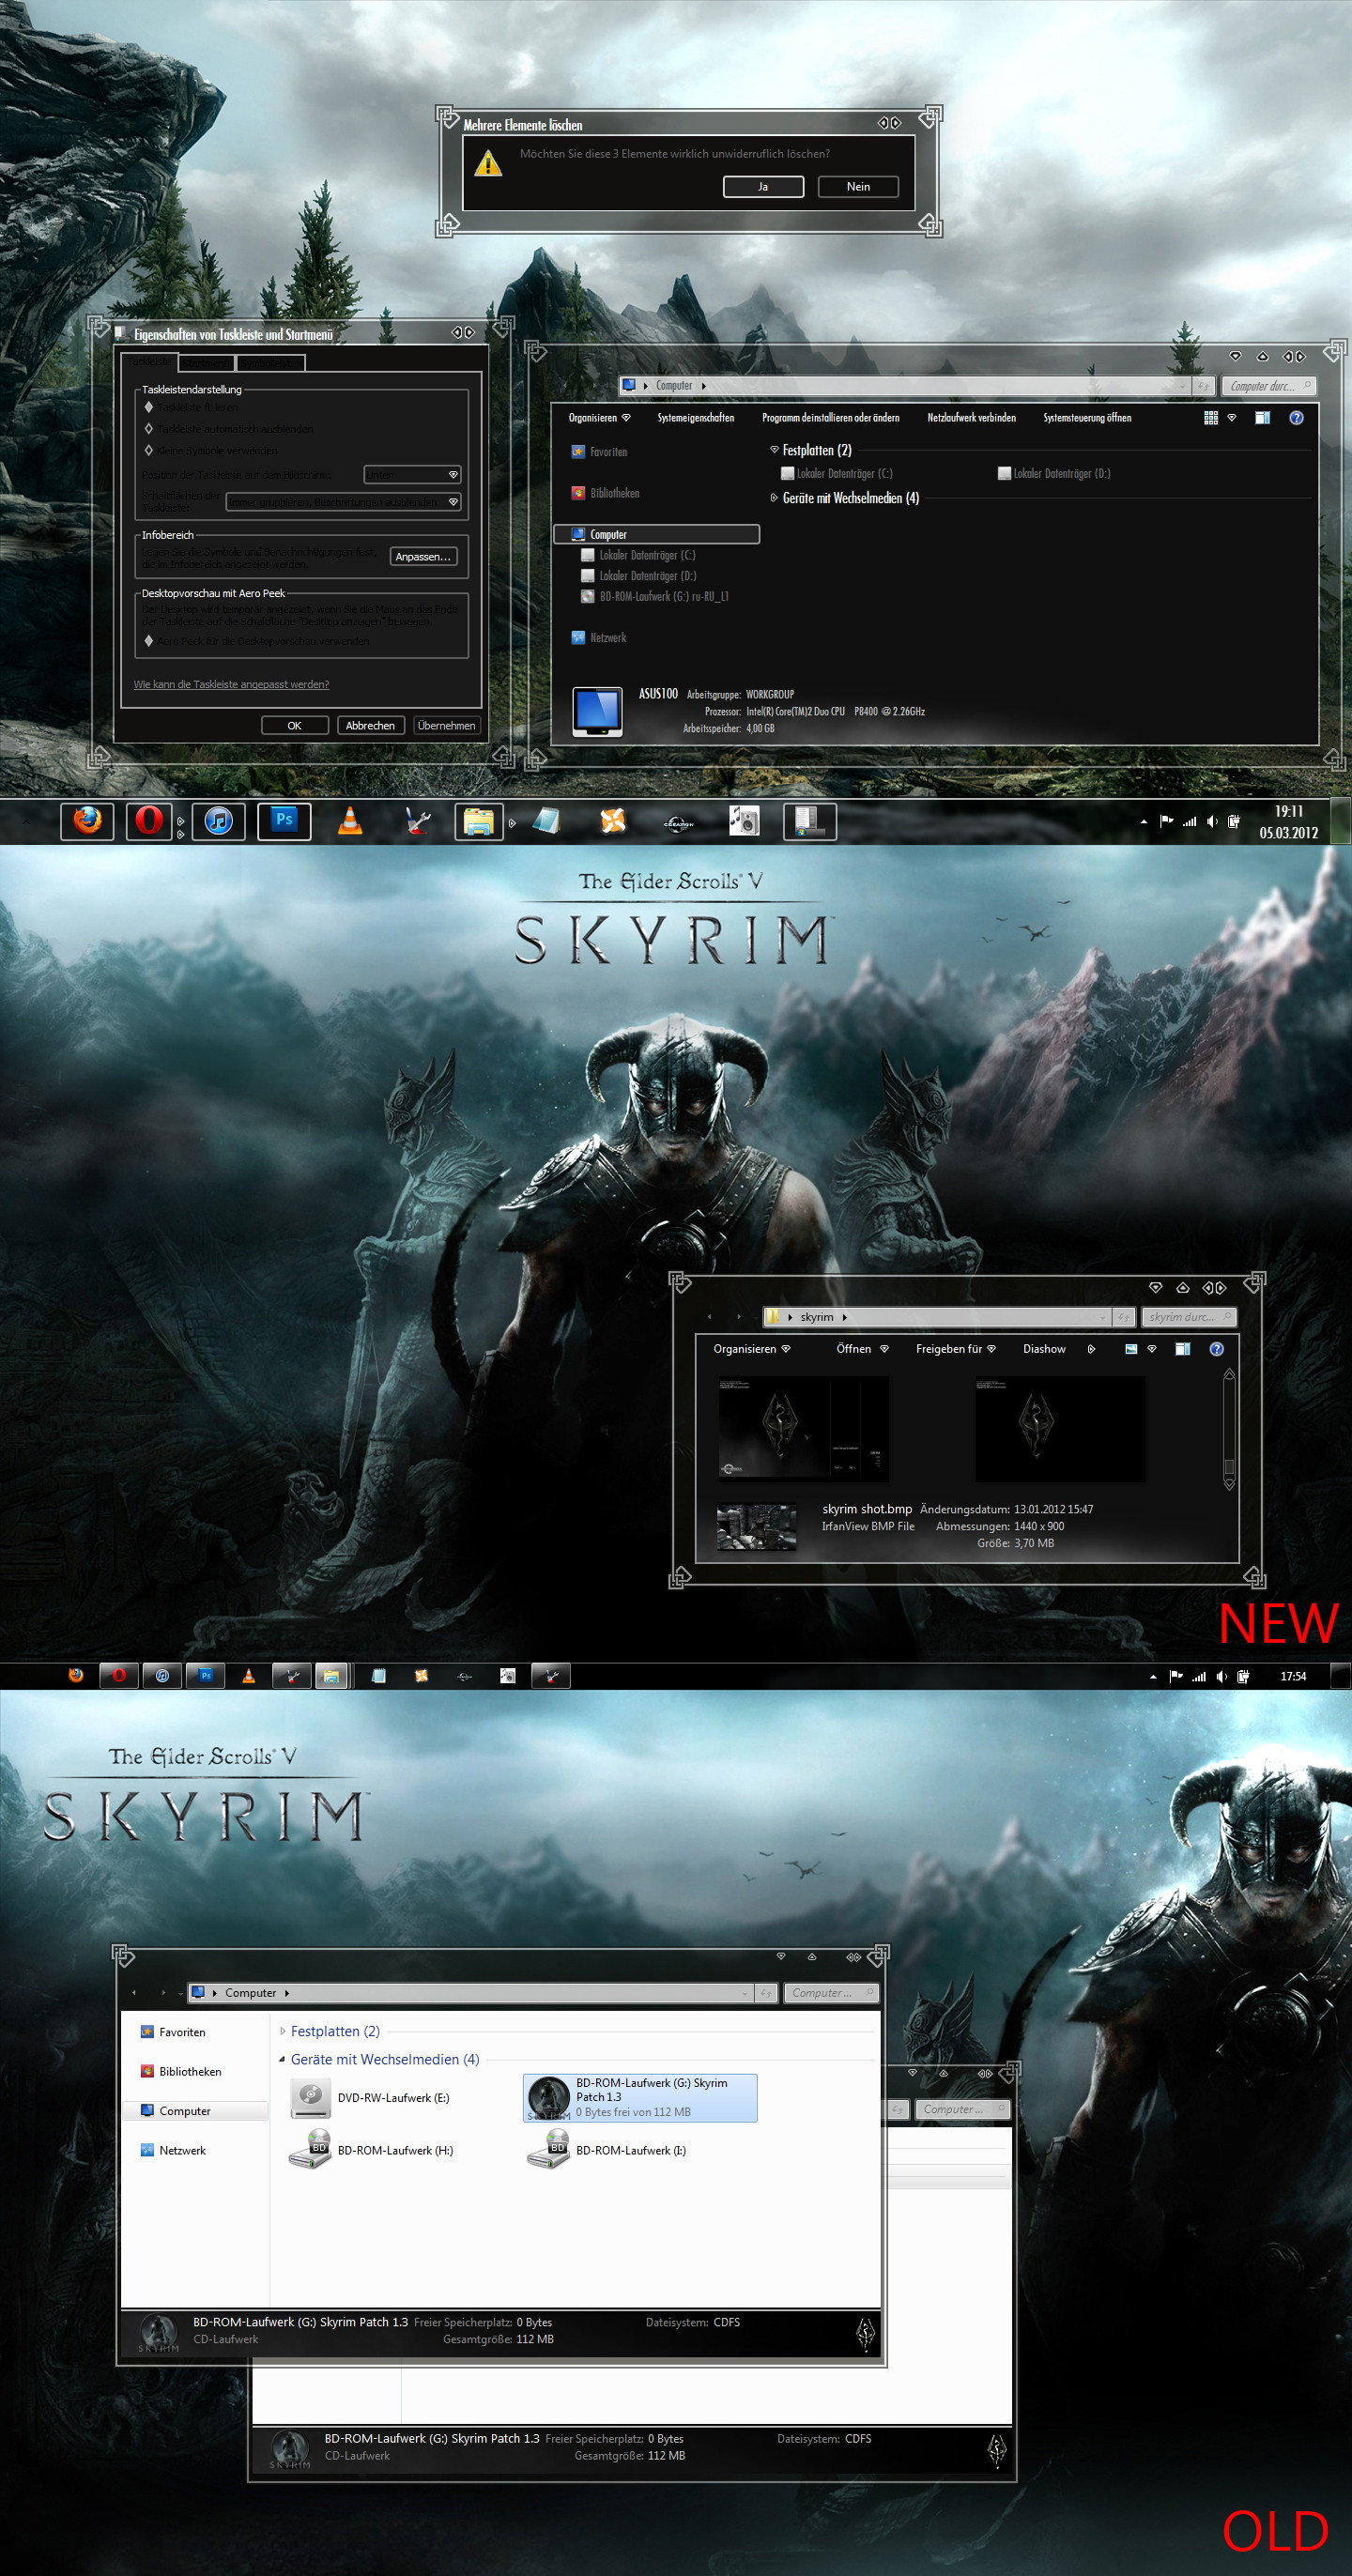Viewport: 1352px width, 2576px height.
Task: Open Opera on the 17:54 taskbar
Action: (119, 1675)
